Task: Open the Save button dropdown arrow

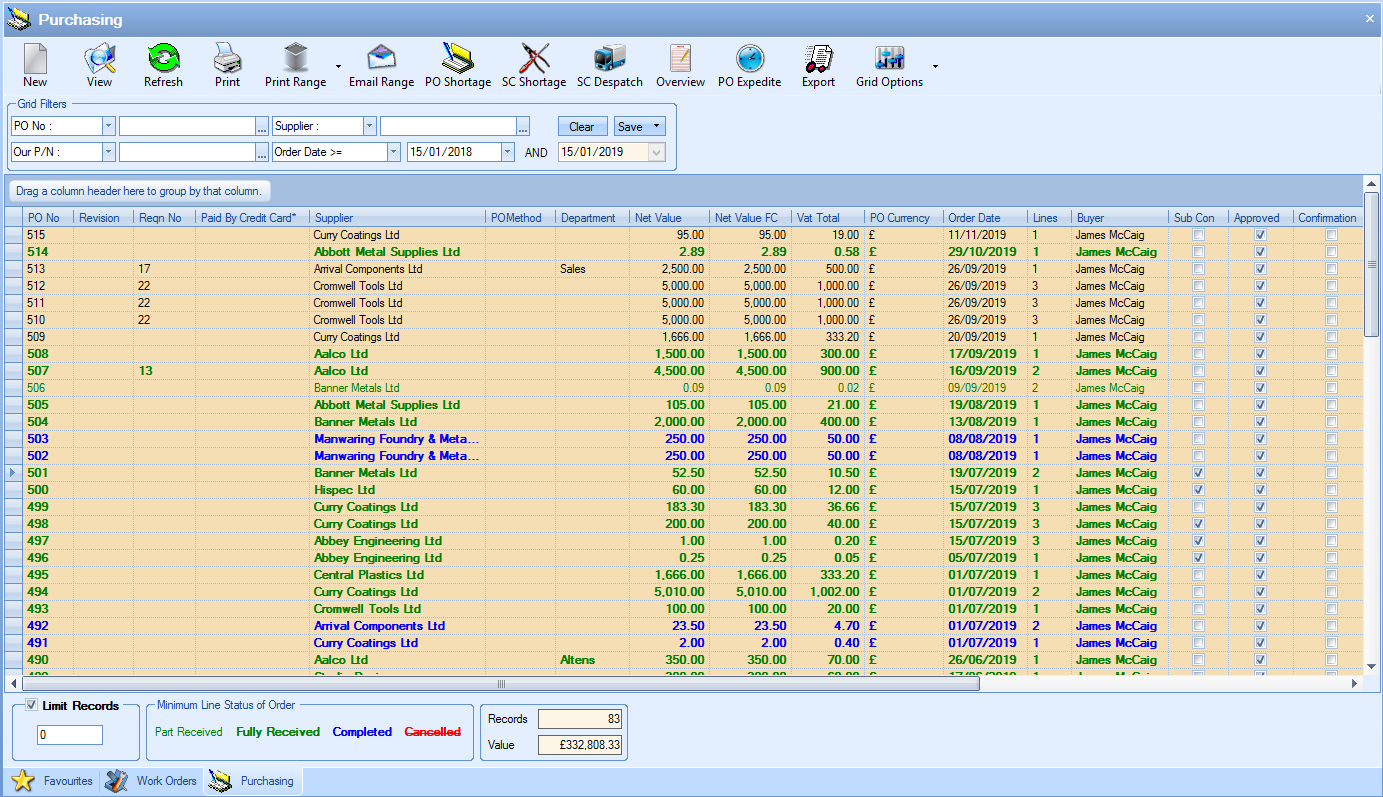Action: coord(656,127)
